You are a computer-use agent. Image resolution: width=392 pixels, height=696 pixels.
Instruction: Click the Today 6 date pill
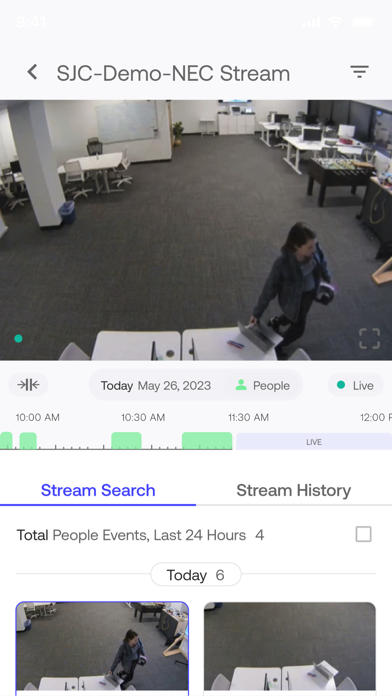pos(196,575)
